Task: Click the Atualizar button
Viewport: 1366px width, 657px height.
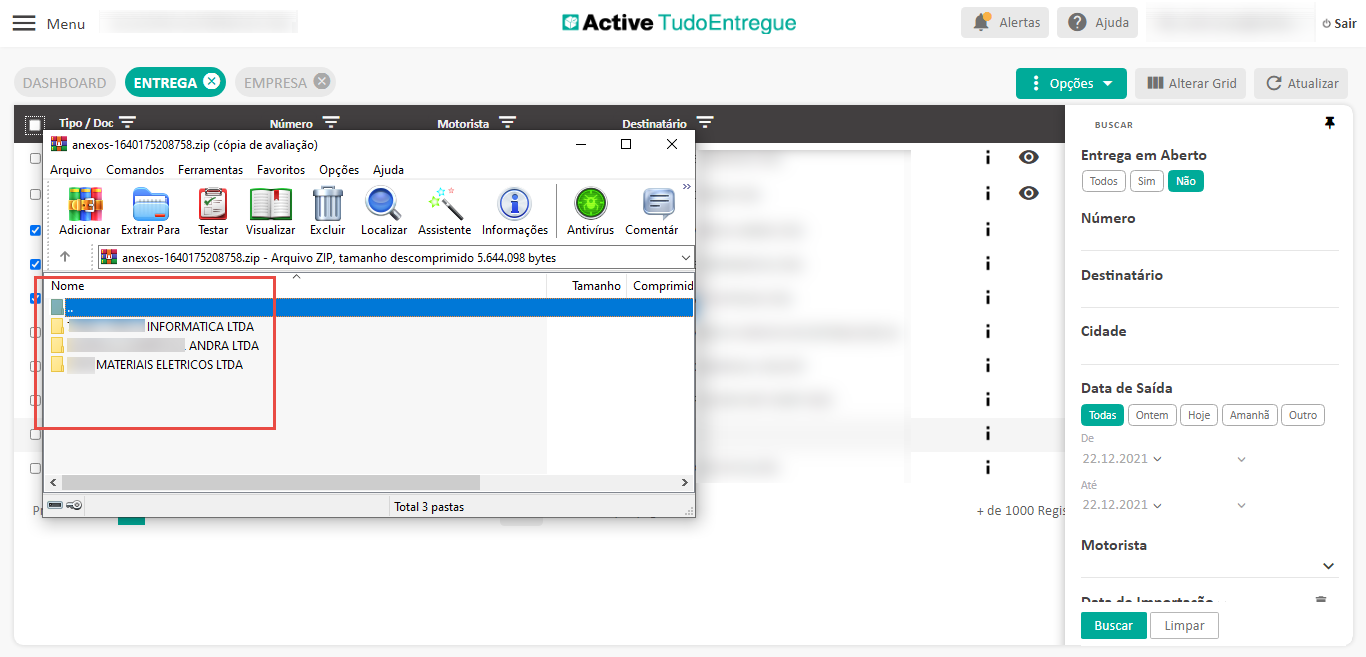Action: tap(1301, 84)
